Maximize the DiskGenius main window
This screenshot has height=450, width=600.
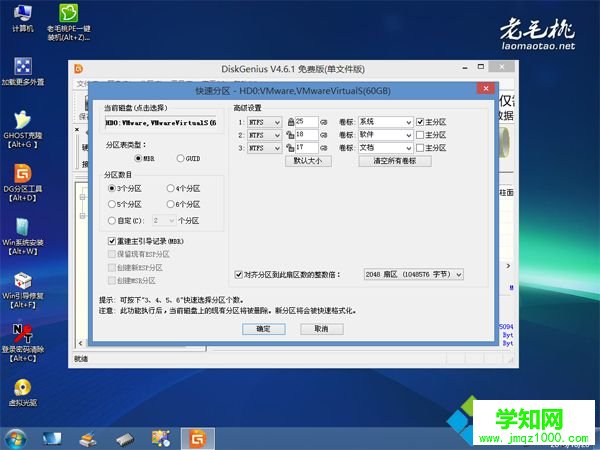click(x=481, y=67)
